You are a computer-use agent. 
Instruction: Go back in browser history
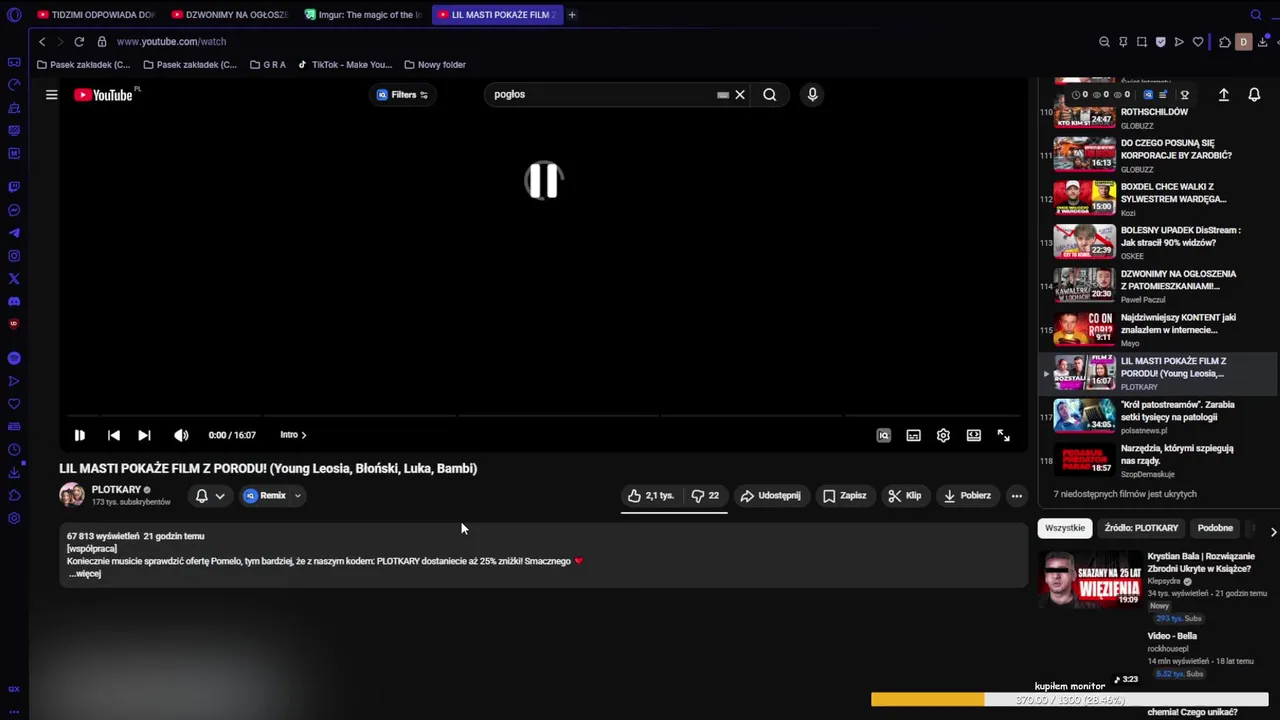tap(42, 42)
